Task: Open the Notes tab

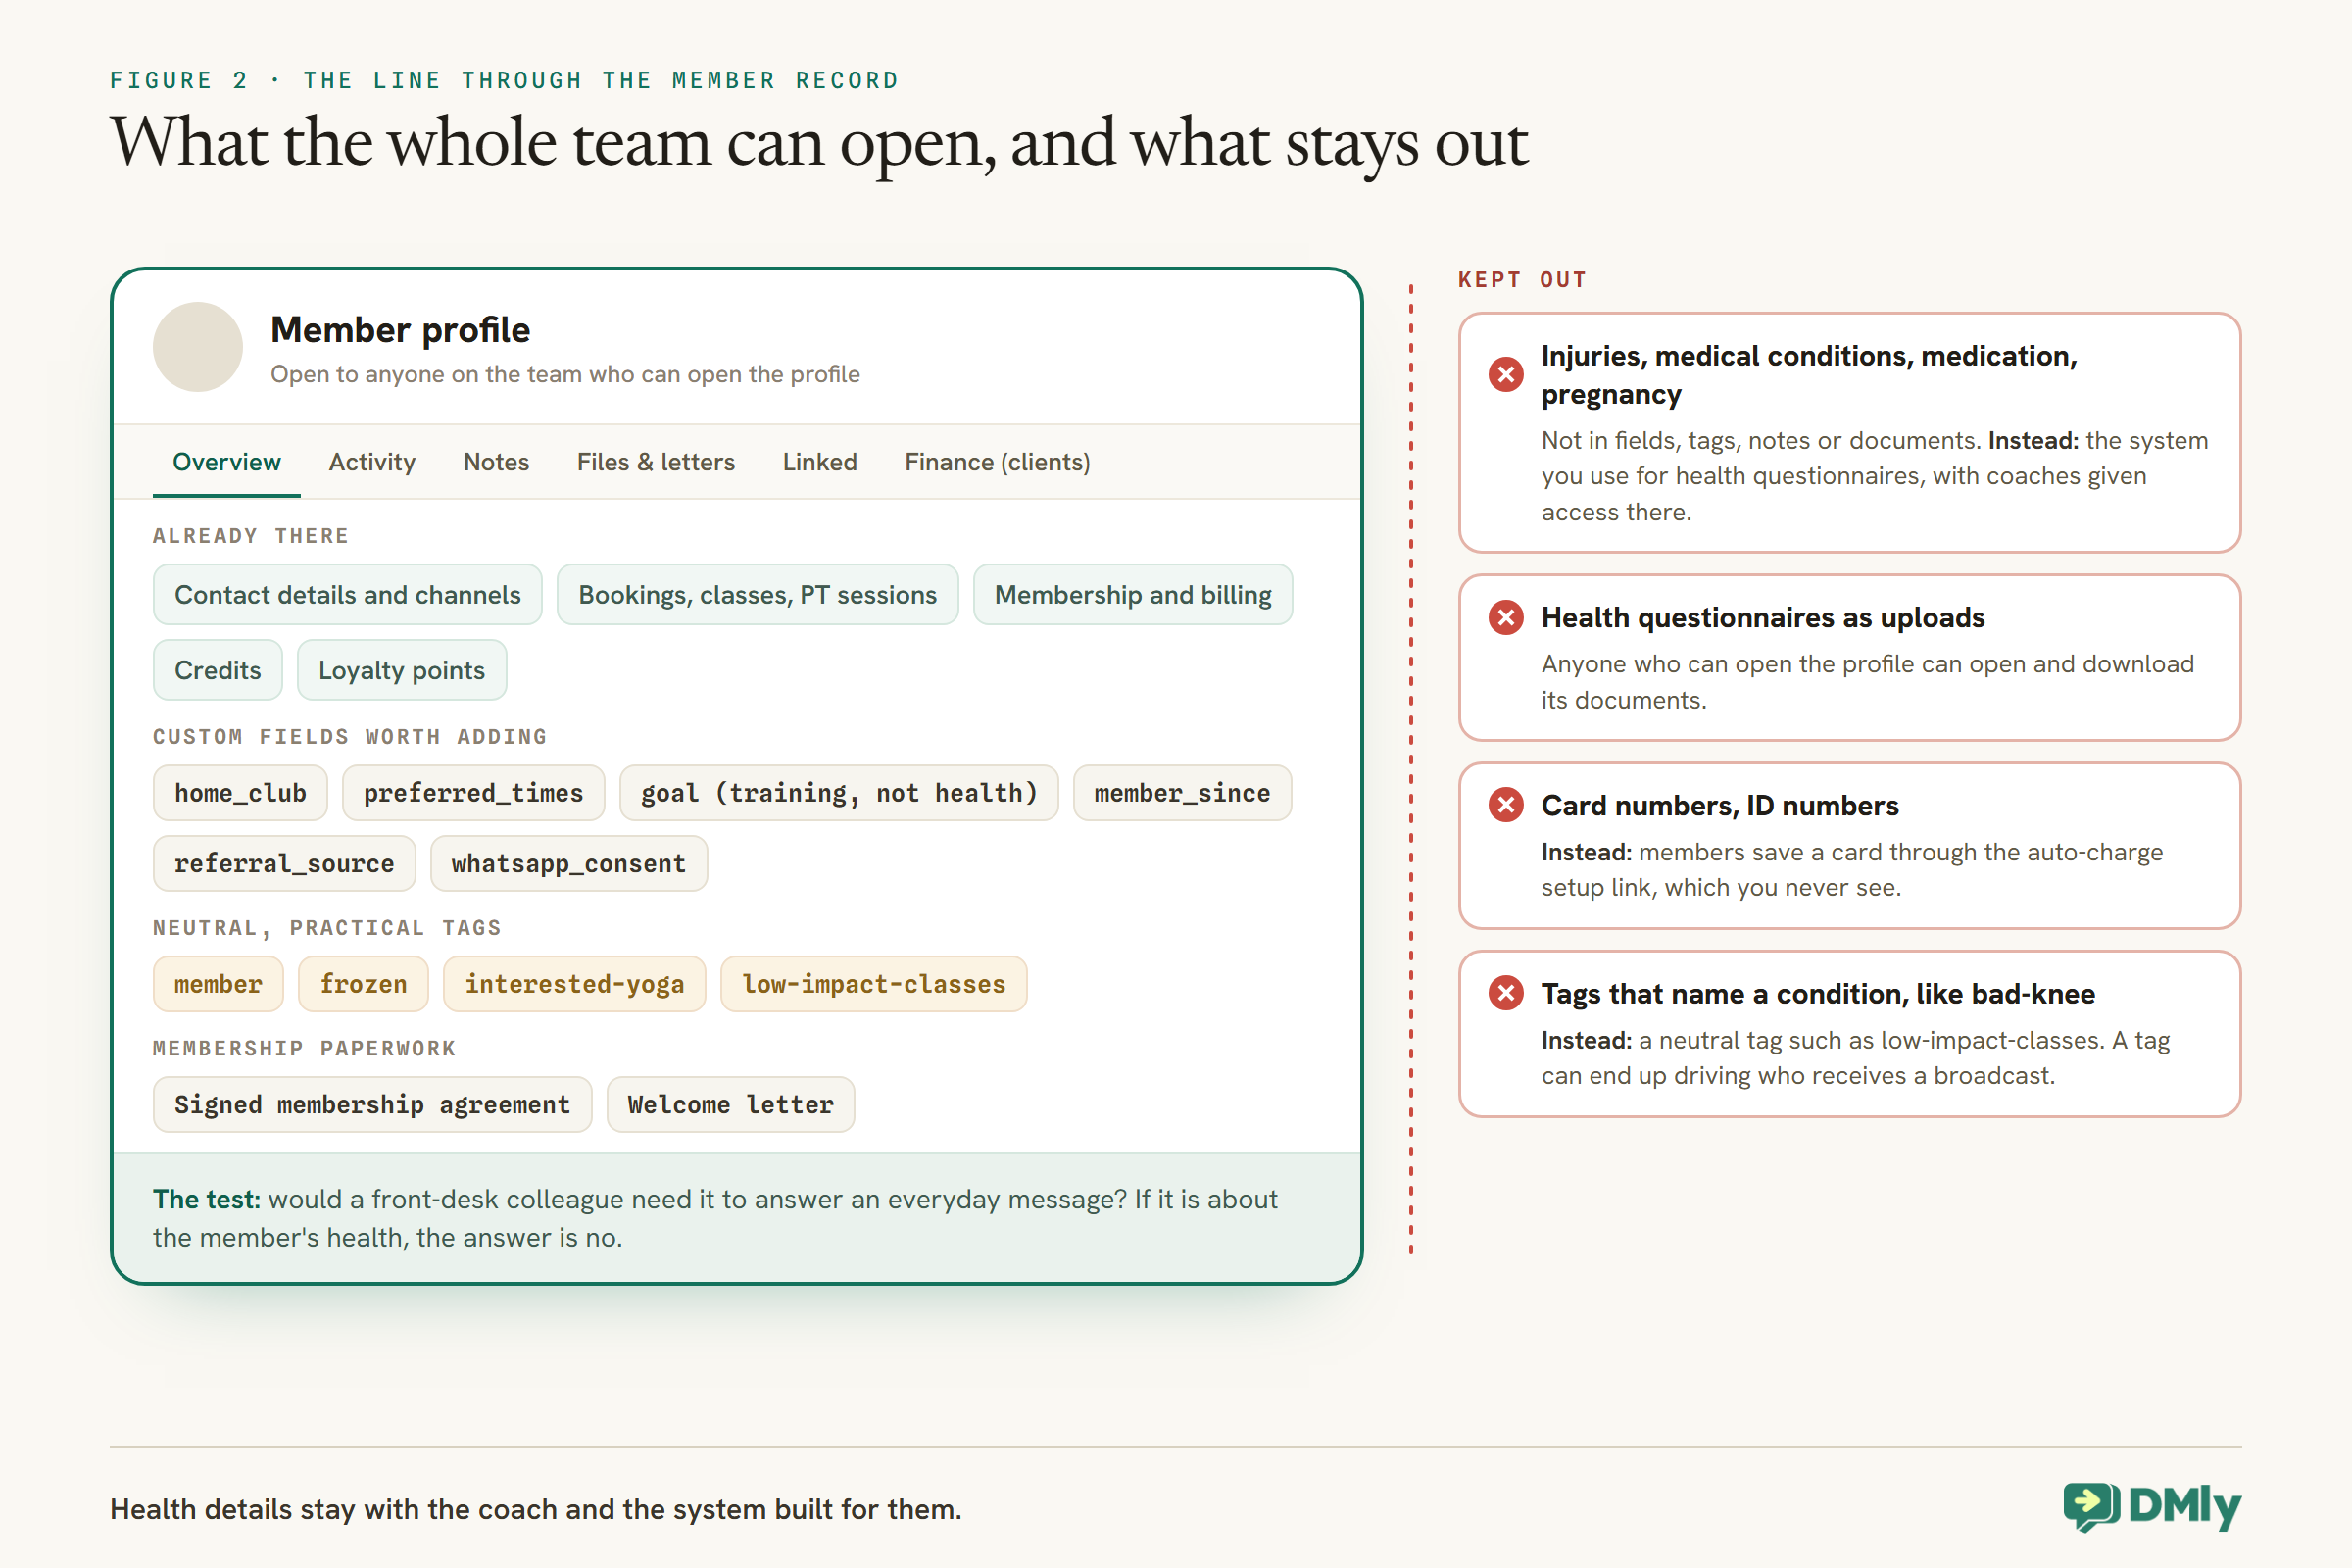Action: 496,462
